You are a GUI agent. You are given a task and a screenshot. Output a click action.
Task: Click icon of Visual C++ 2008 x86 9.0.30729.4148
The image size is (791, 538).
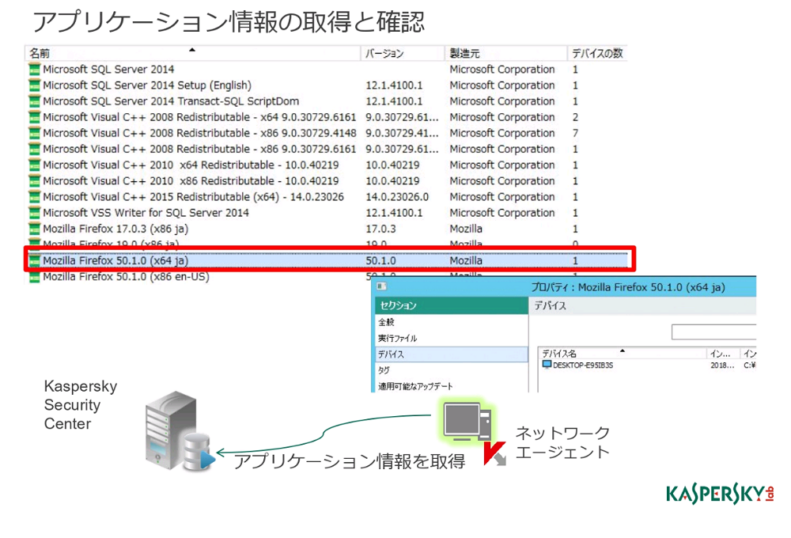point(34,133)
